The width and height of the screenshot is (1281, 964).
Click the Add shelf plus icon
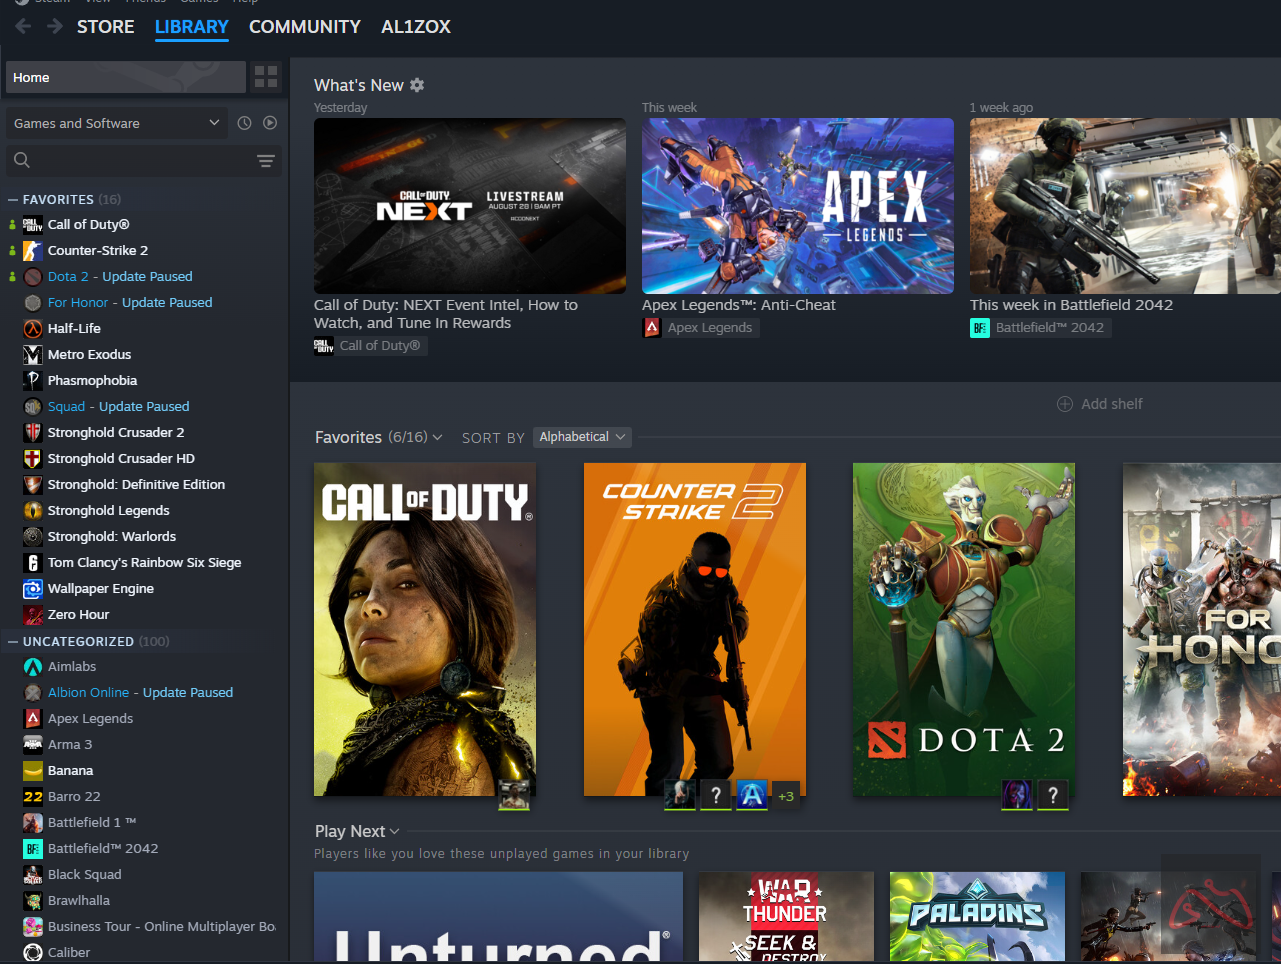coord(1065,404)
